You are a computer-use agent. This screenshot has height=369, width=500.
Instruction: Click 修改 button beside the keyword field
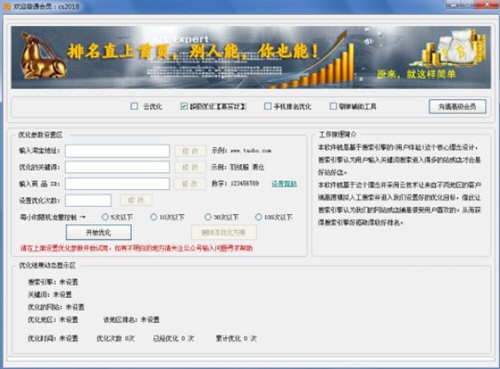point(190,167)
